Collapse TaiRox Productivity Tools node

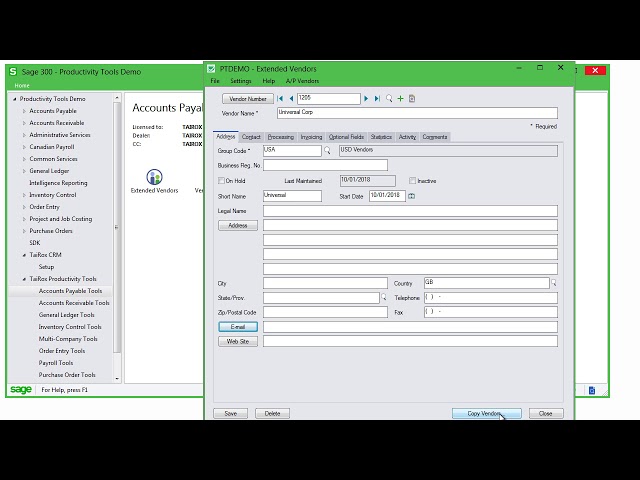pos(24,279)
